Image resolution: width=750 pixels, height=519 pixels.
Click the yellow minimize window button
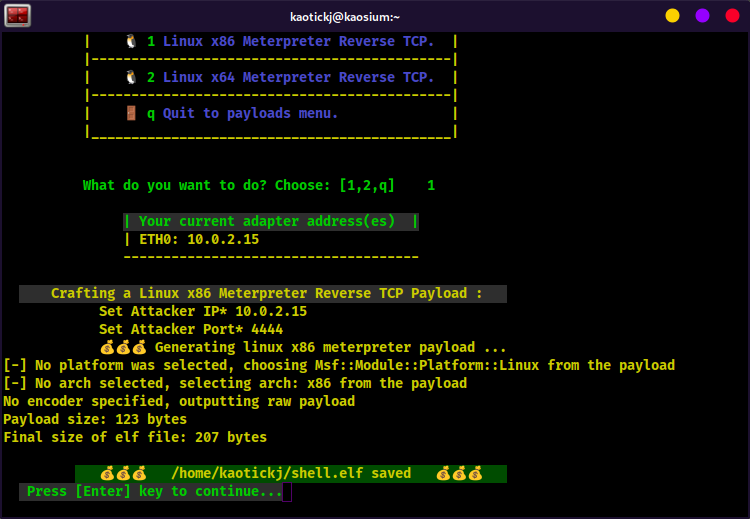[672, 16]
